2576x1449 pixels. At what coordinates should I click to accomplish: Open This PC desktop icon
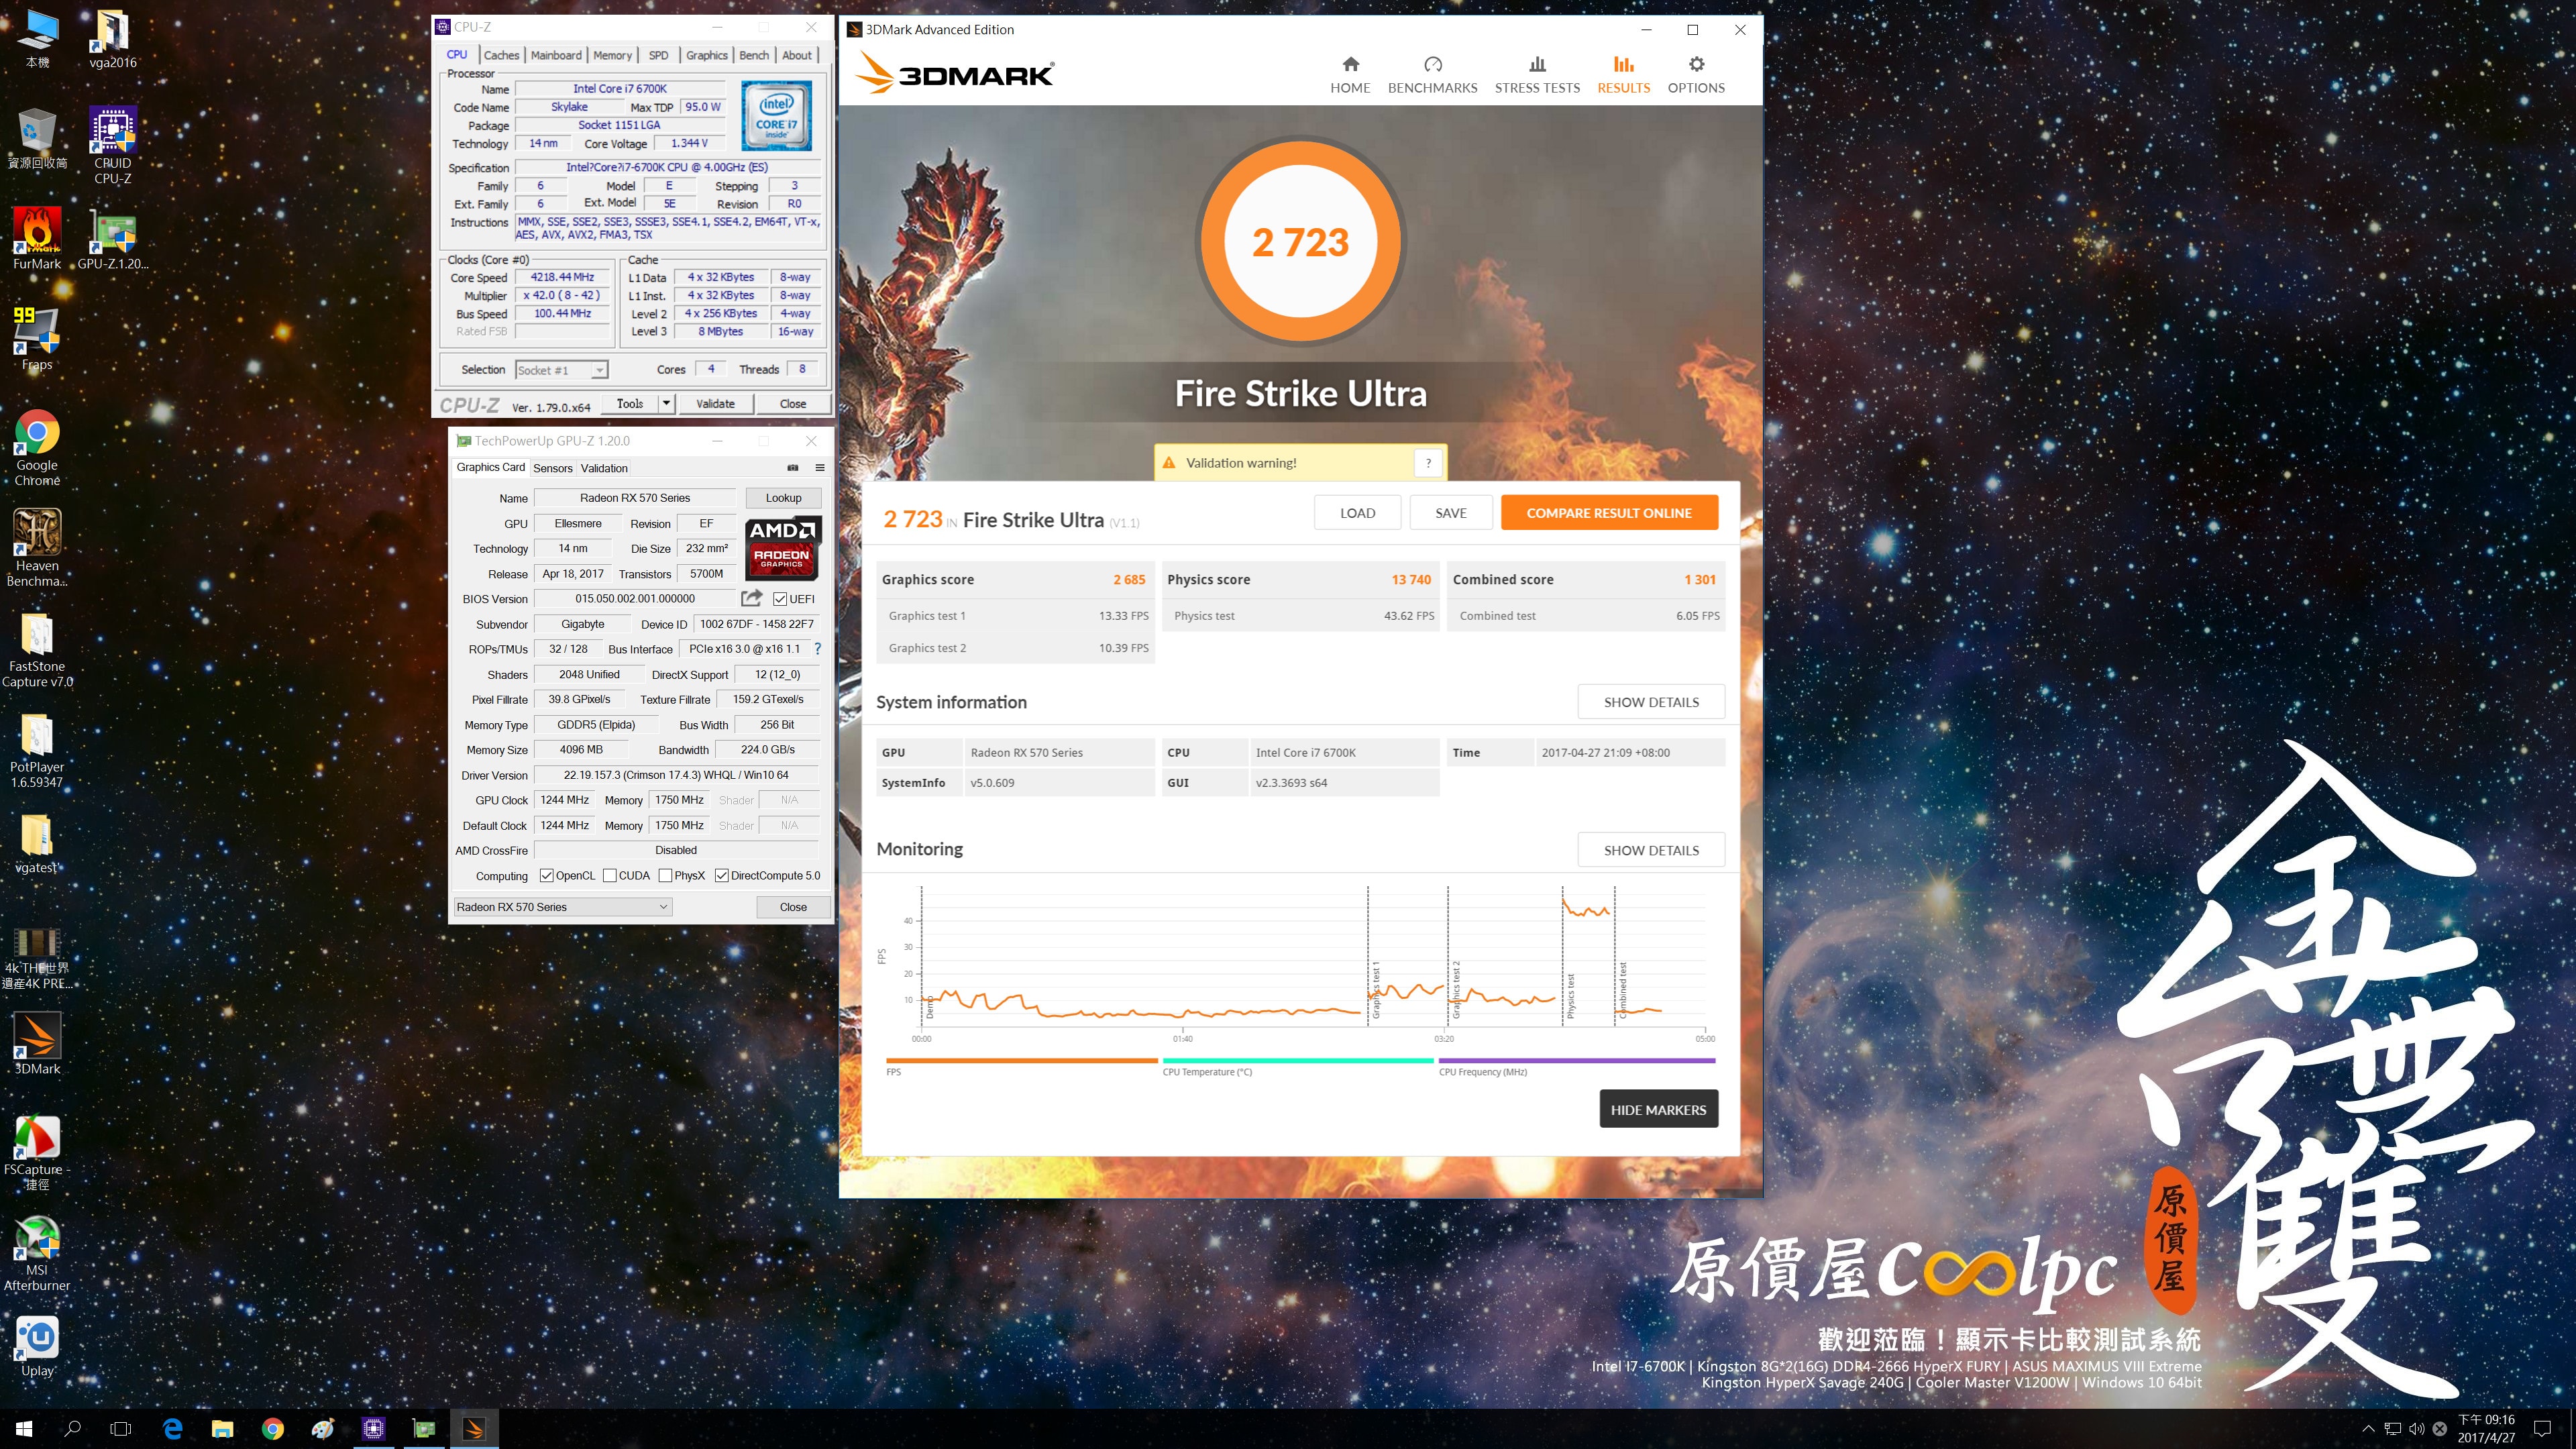click(x=37, y=39)
